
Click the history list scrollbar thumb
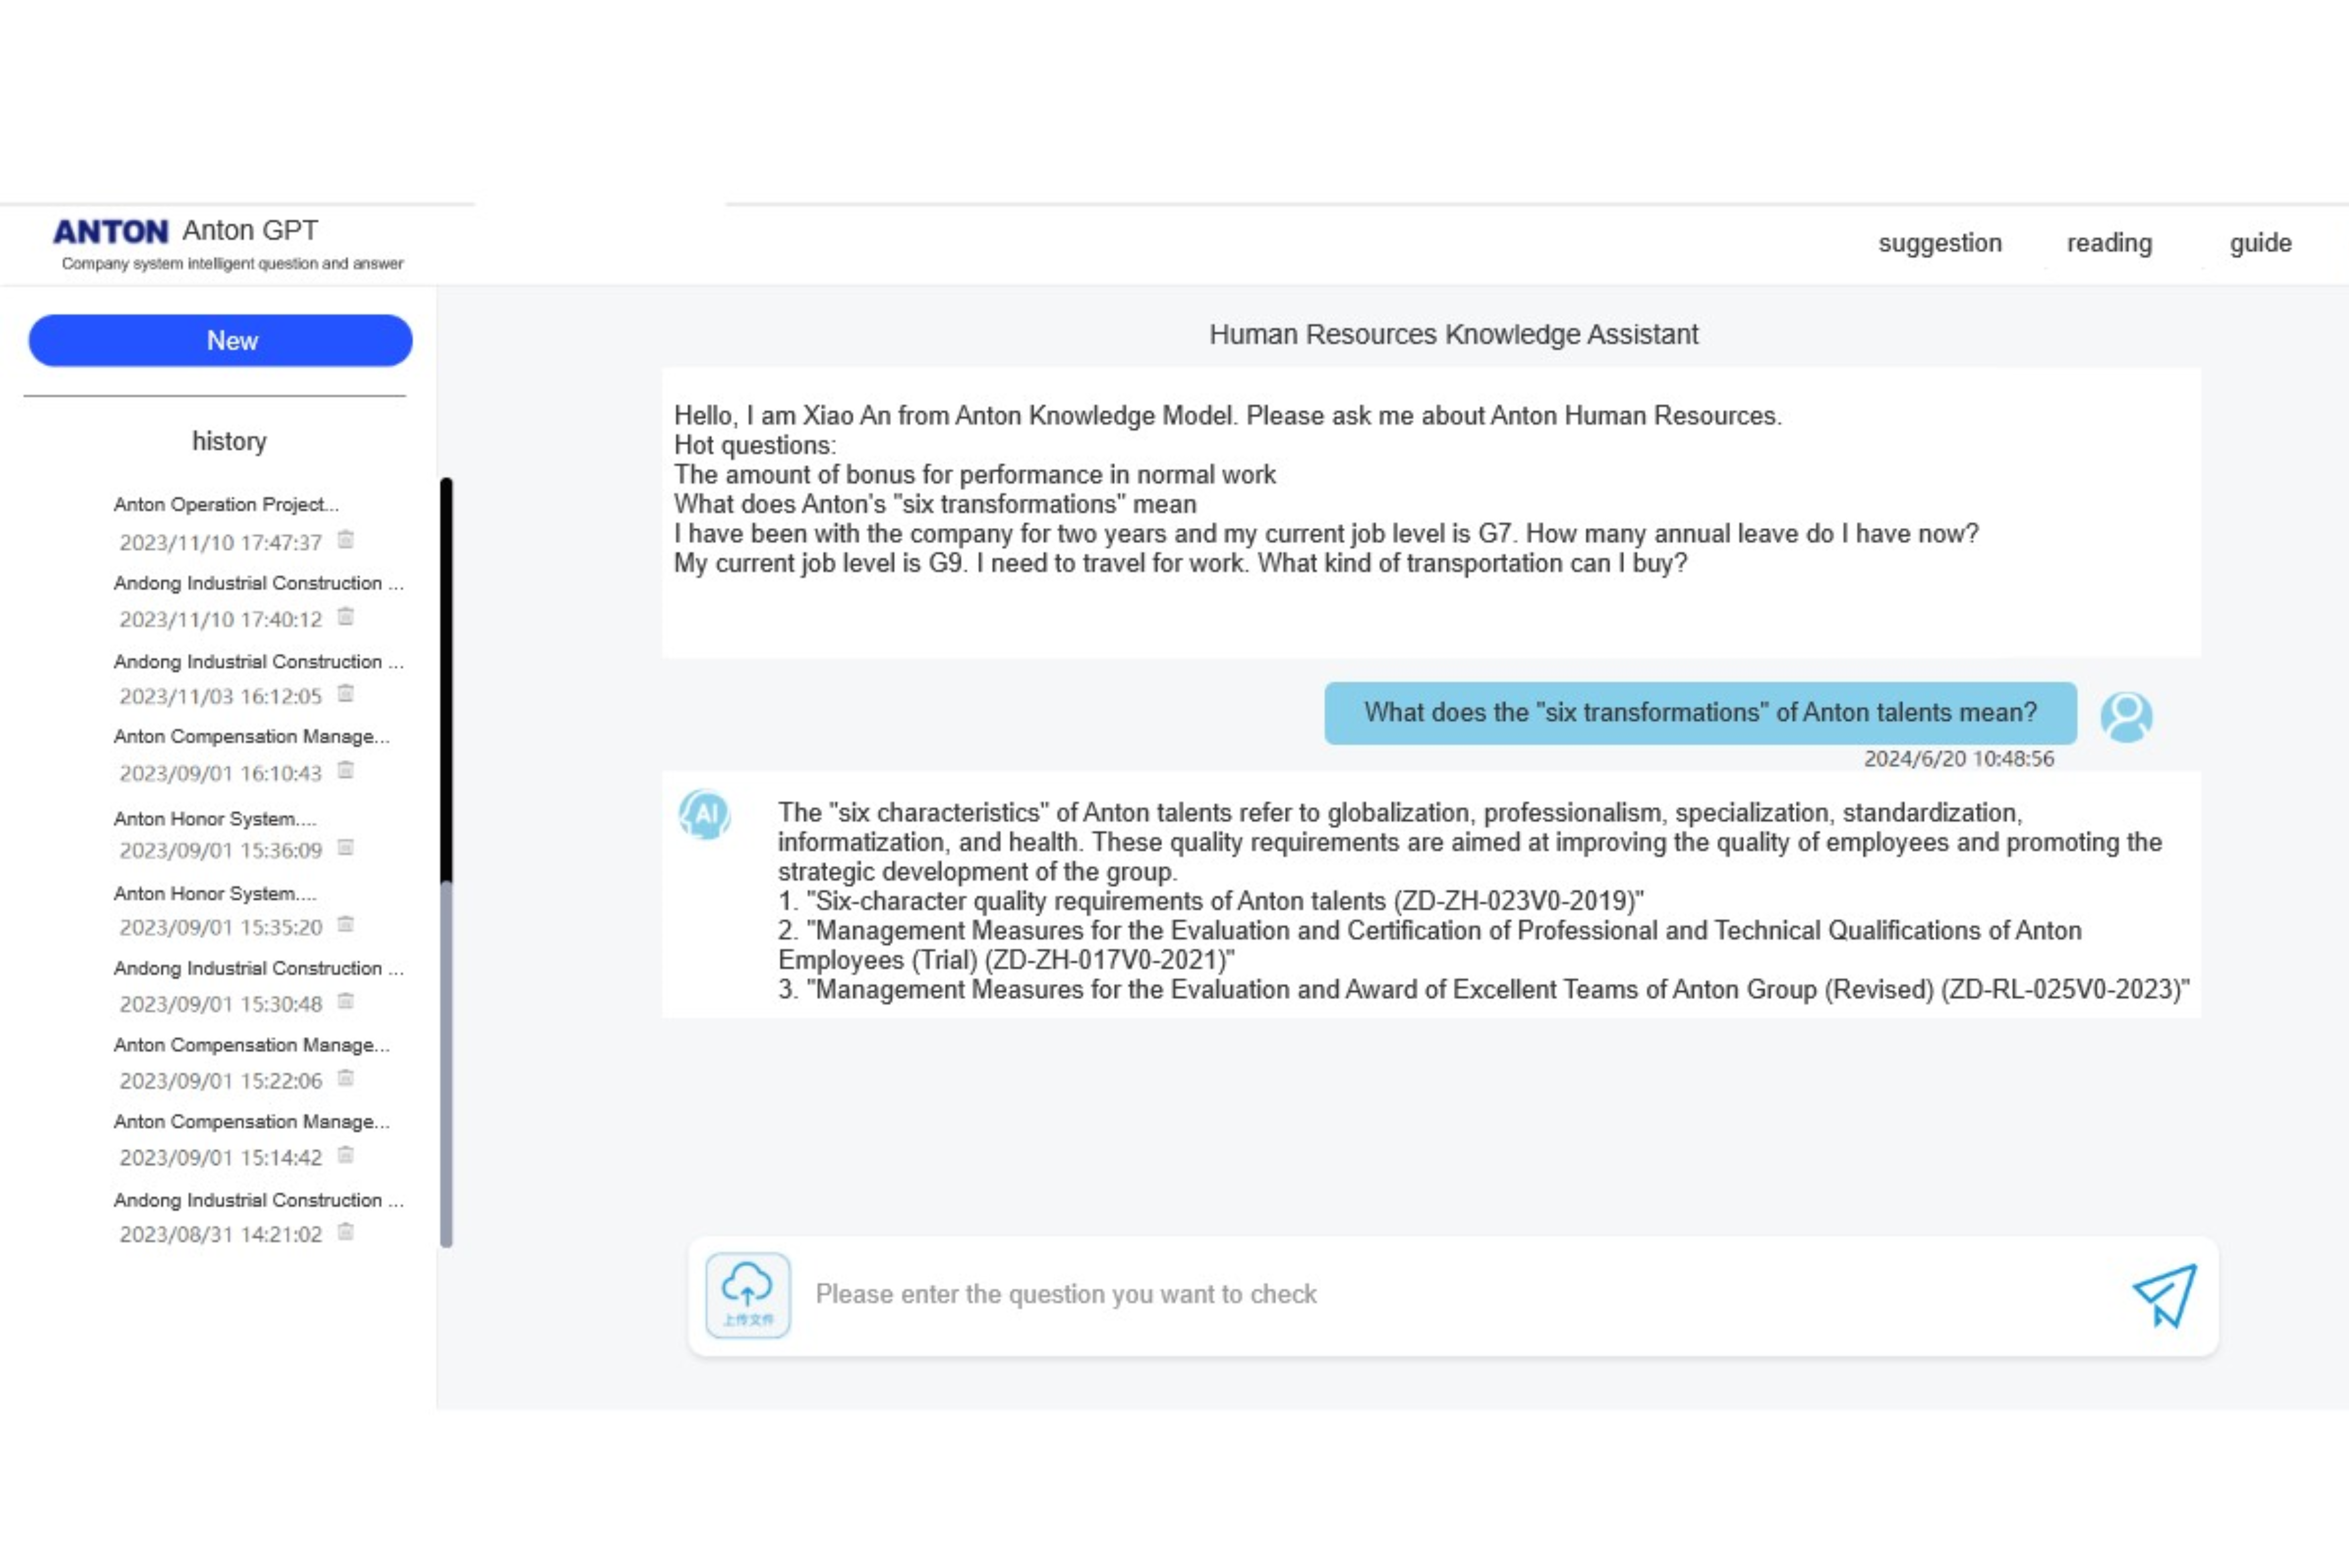click(446, 680)
